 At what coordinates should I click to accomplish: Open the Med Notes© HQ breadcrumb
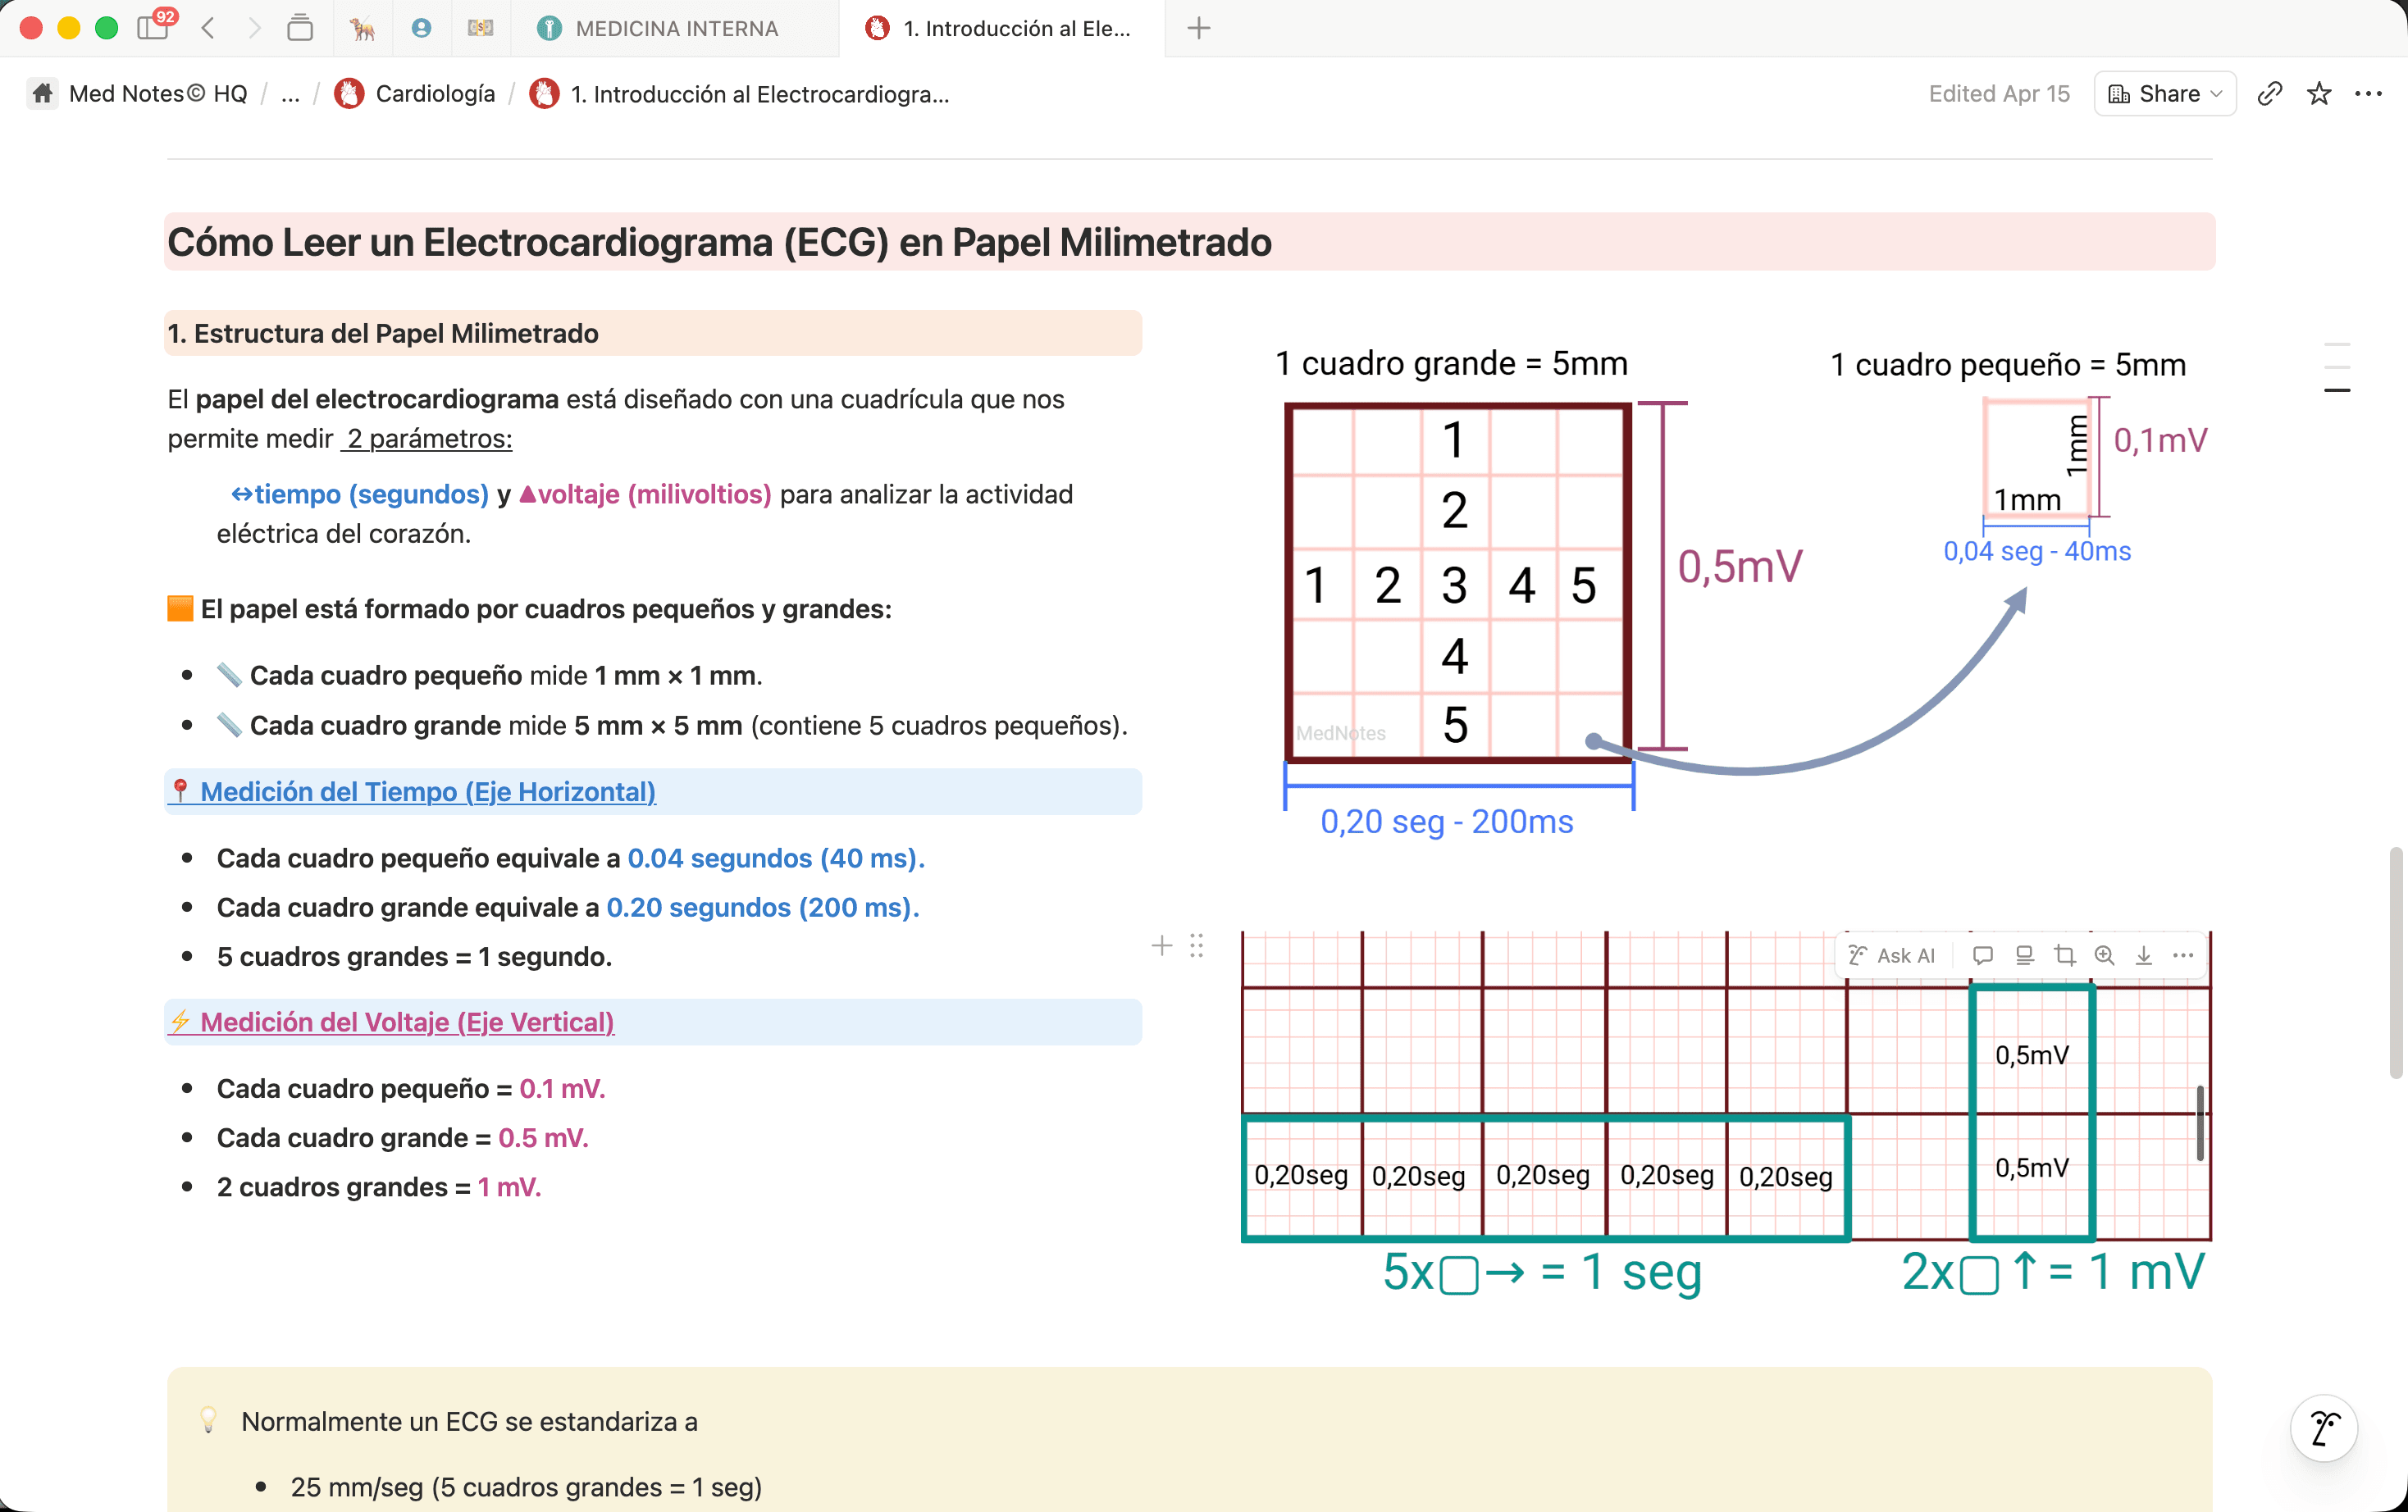(139, 94)
